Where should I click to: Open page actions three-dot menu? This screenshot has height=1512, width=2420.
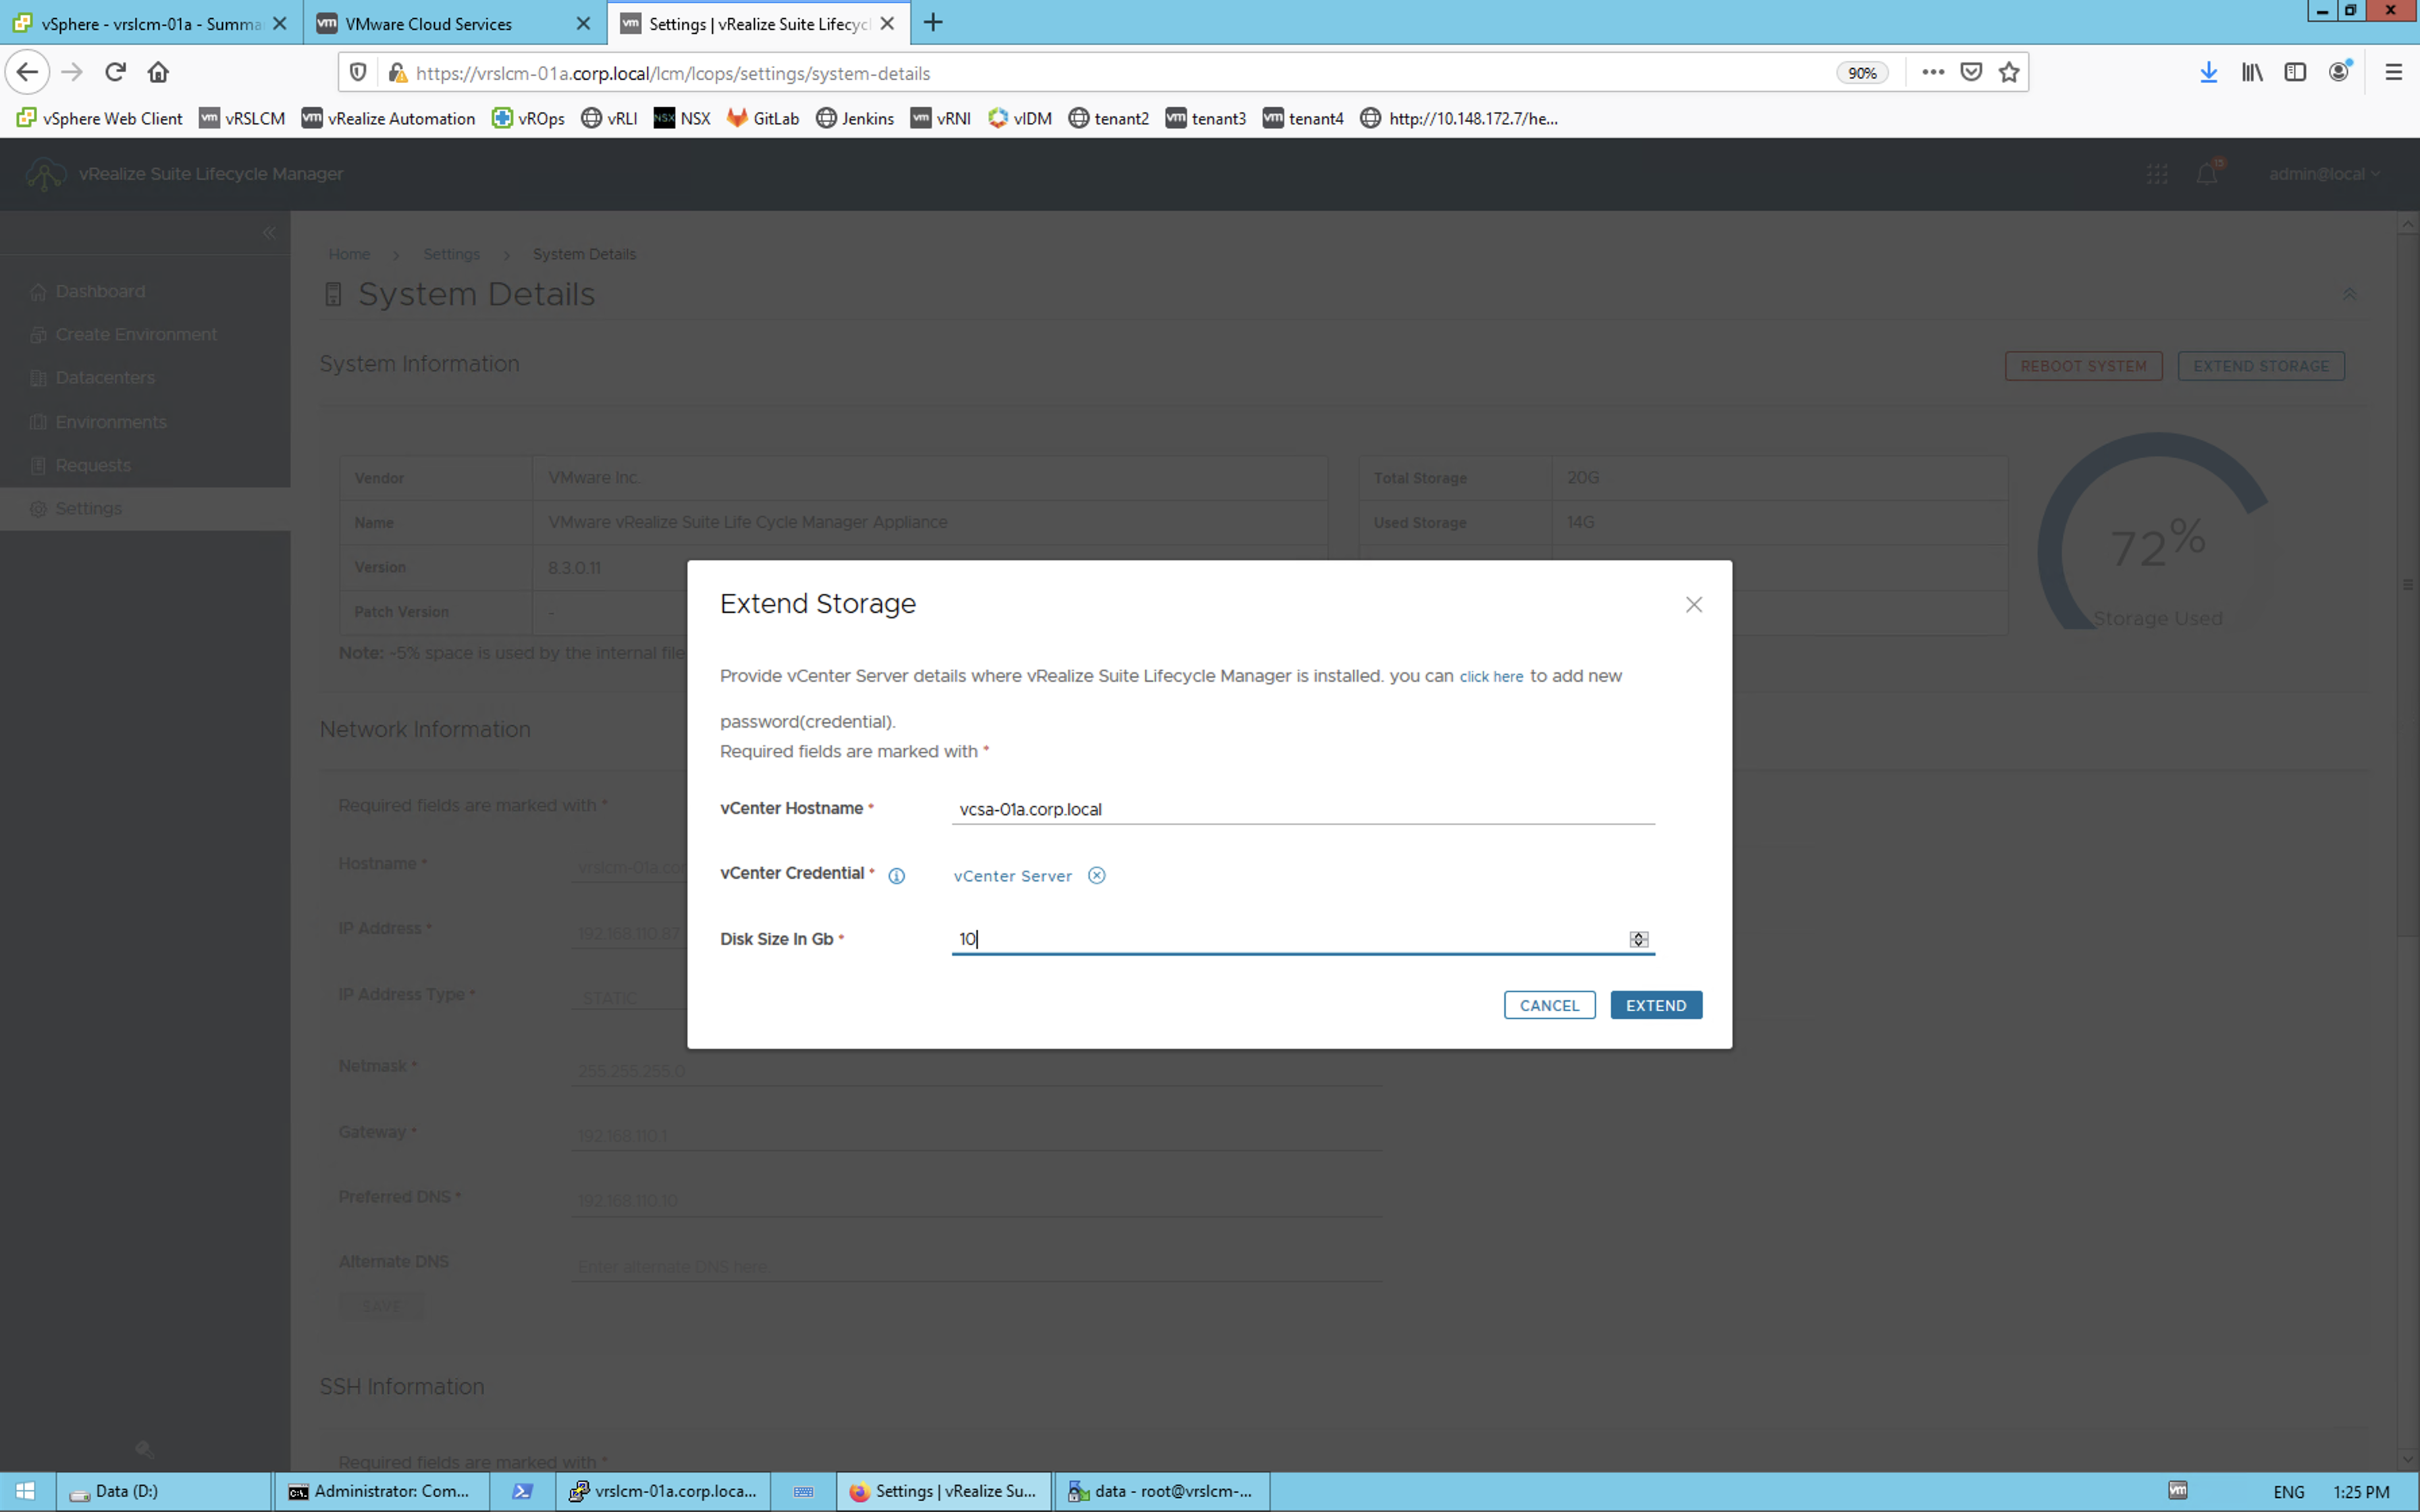tap(1932, 72)
